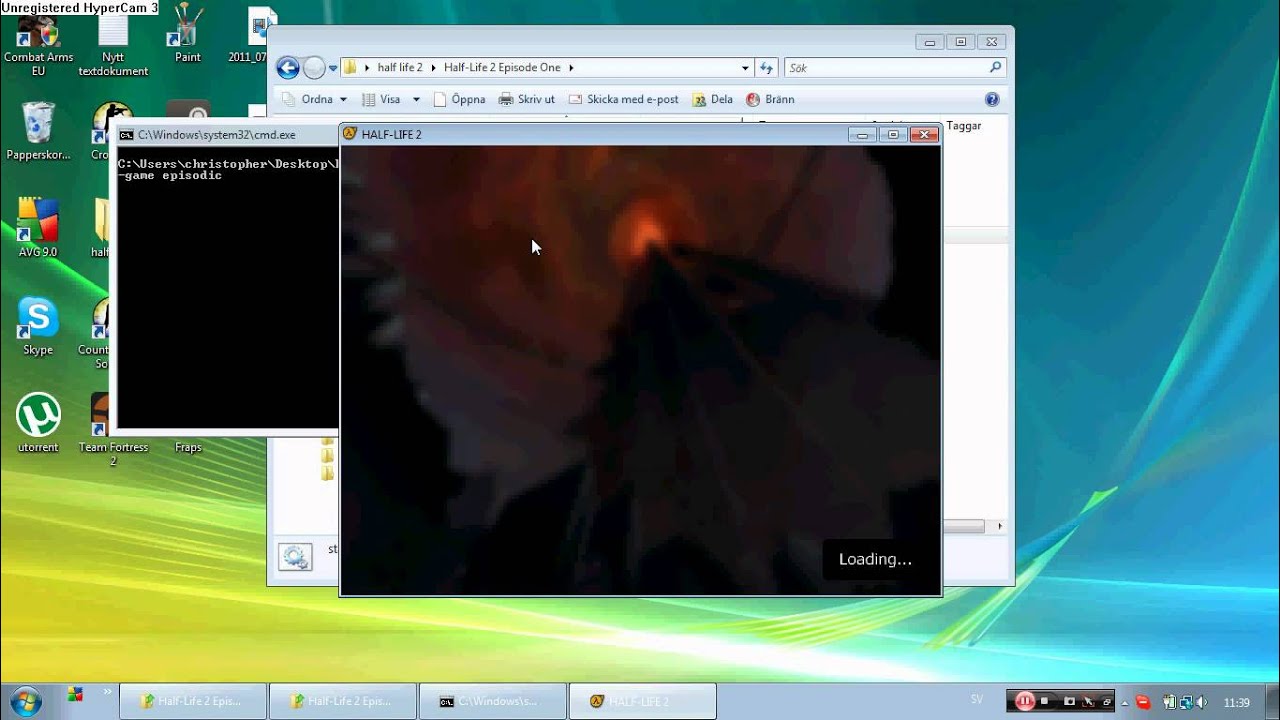The width and height of the screenshot is (1280, 720).
Task: Open the Combat Arms EU desktop shortcut
Action: tap(38, 45)
